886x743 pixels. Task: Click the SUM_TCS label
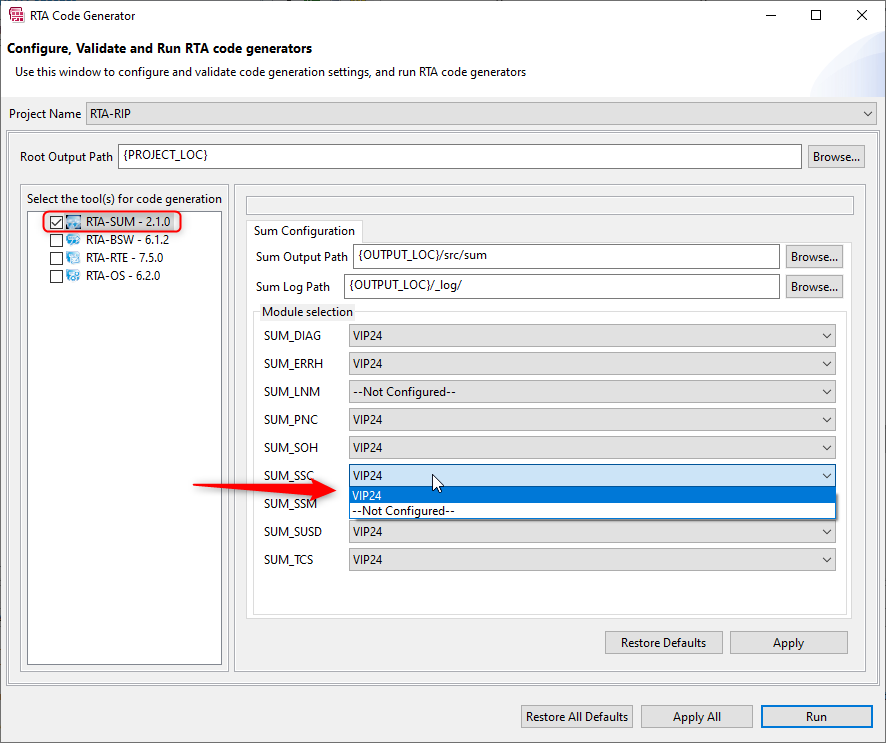pos(288,560)
